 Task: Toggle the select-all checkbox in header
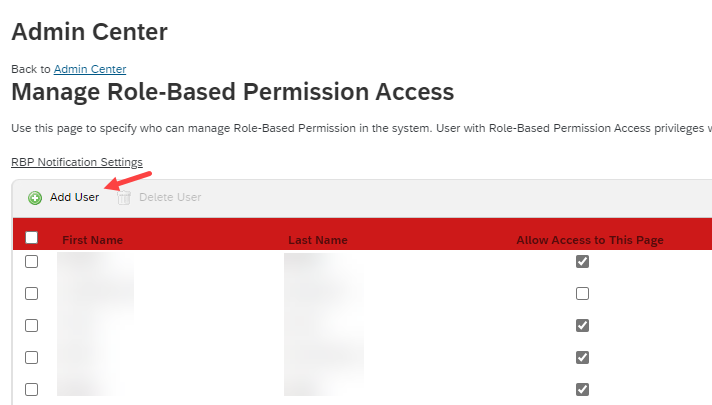(31, 237)
